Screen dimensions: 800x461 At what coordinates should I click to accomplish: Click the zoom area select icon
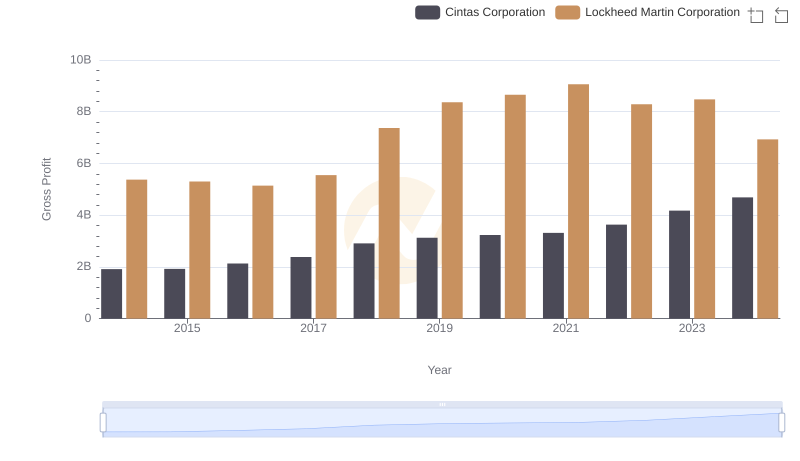pos(756,15)
